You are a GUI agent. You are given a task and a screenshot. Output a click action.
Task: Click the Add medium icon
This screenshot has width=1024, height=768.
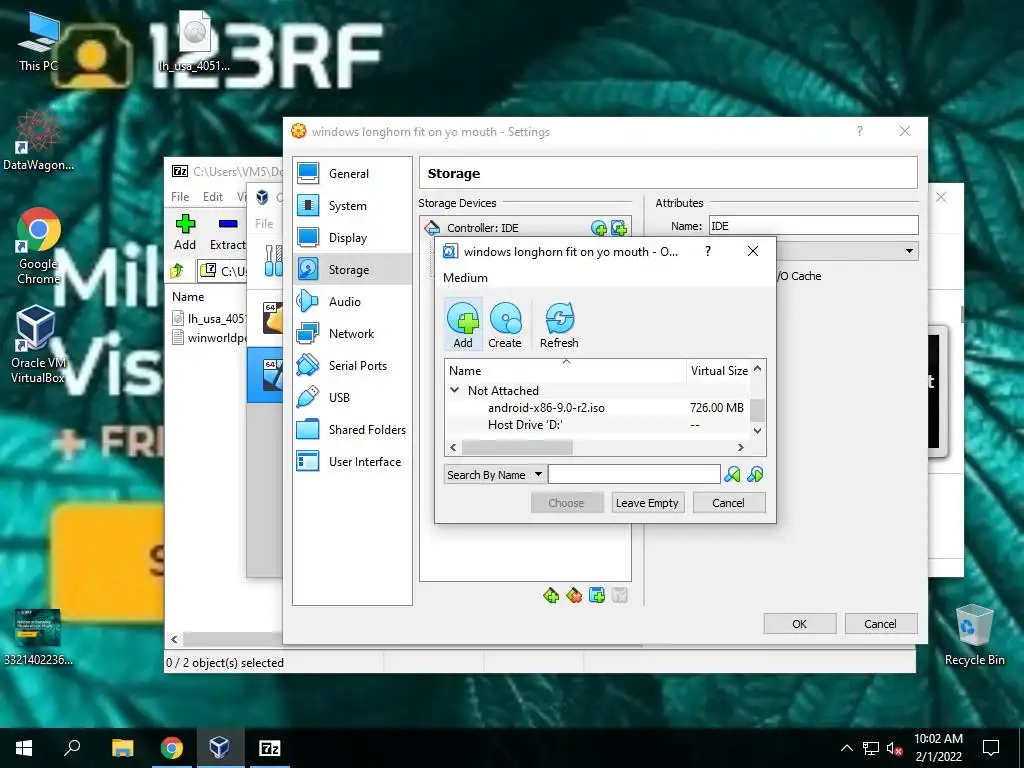point(463,325)
